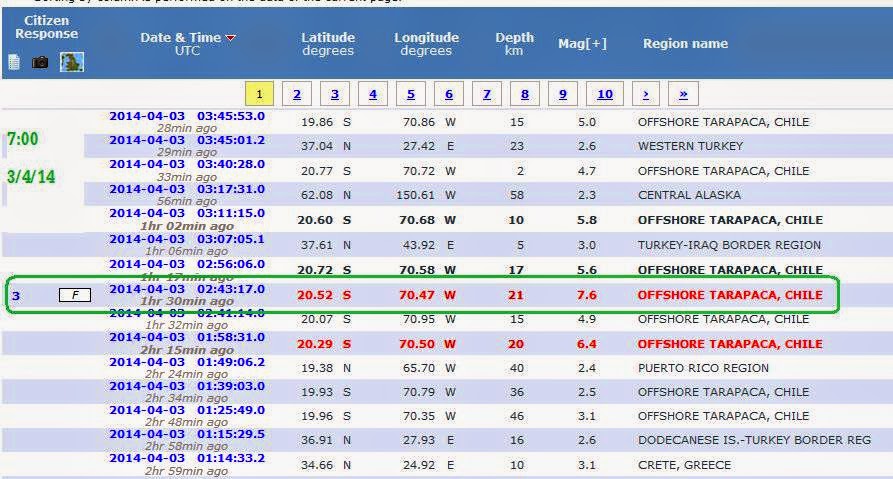Click the F felt-report box in highlighted row
The width and height of the screenshot is (893, 479).
pos(75,294)
